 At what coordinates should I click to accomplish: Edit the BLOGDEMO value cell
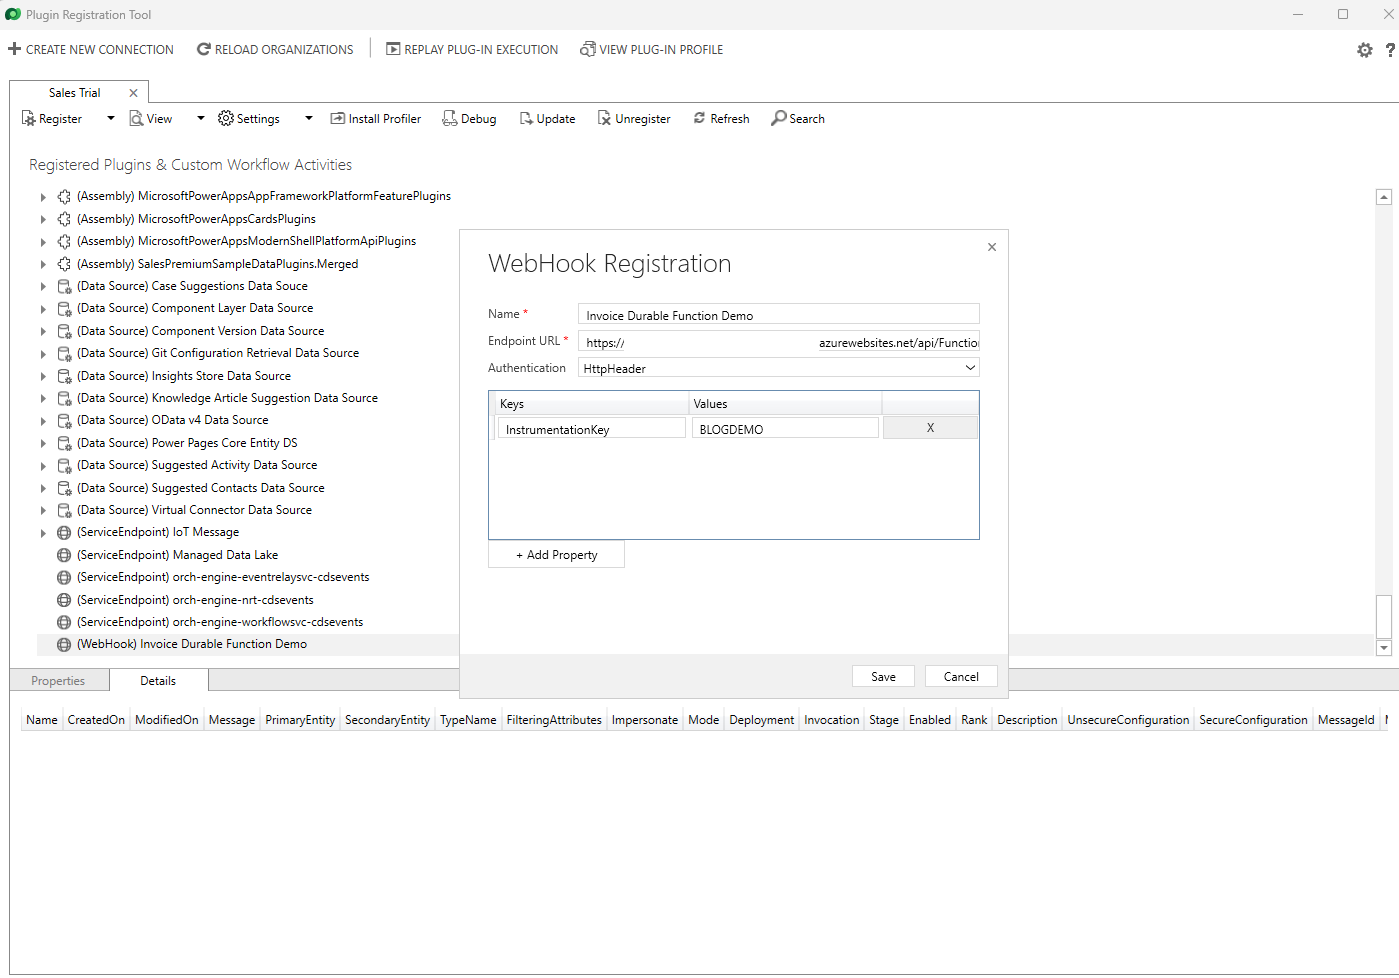click(785, 429)
